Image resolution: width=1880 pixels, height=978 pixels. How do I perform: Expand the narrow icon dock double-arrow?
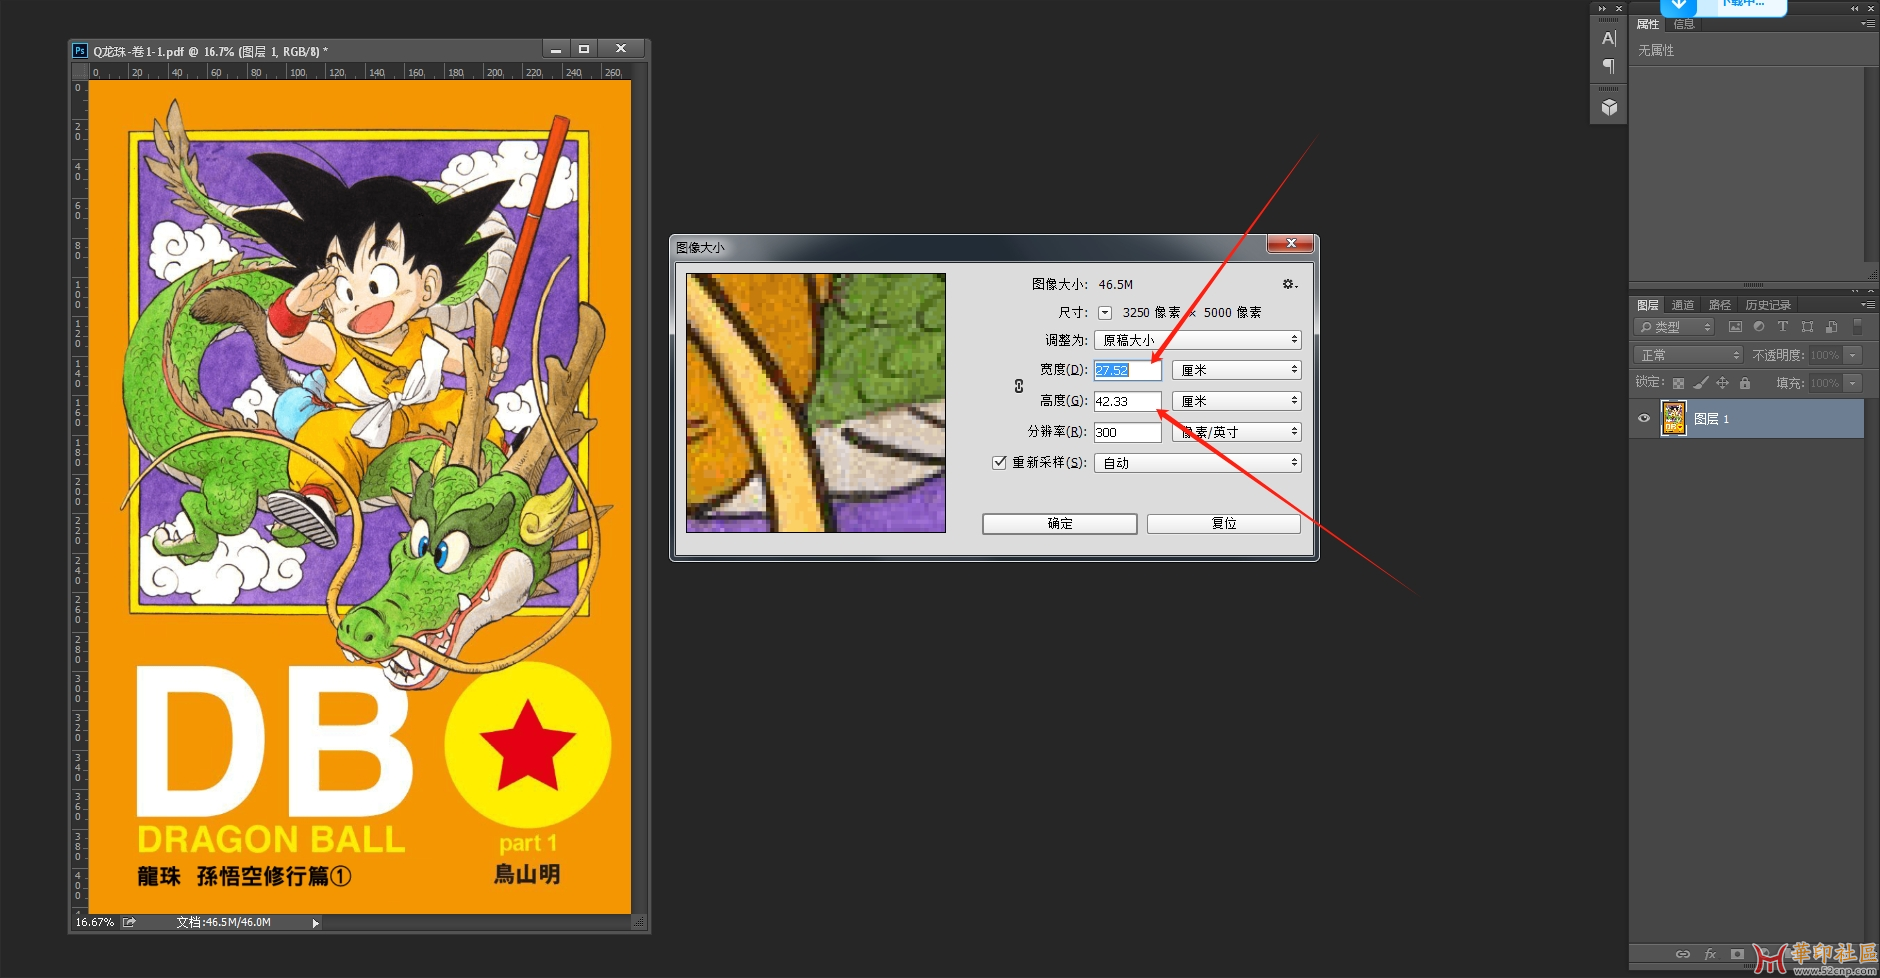click(x=1602, y=8)
